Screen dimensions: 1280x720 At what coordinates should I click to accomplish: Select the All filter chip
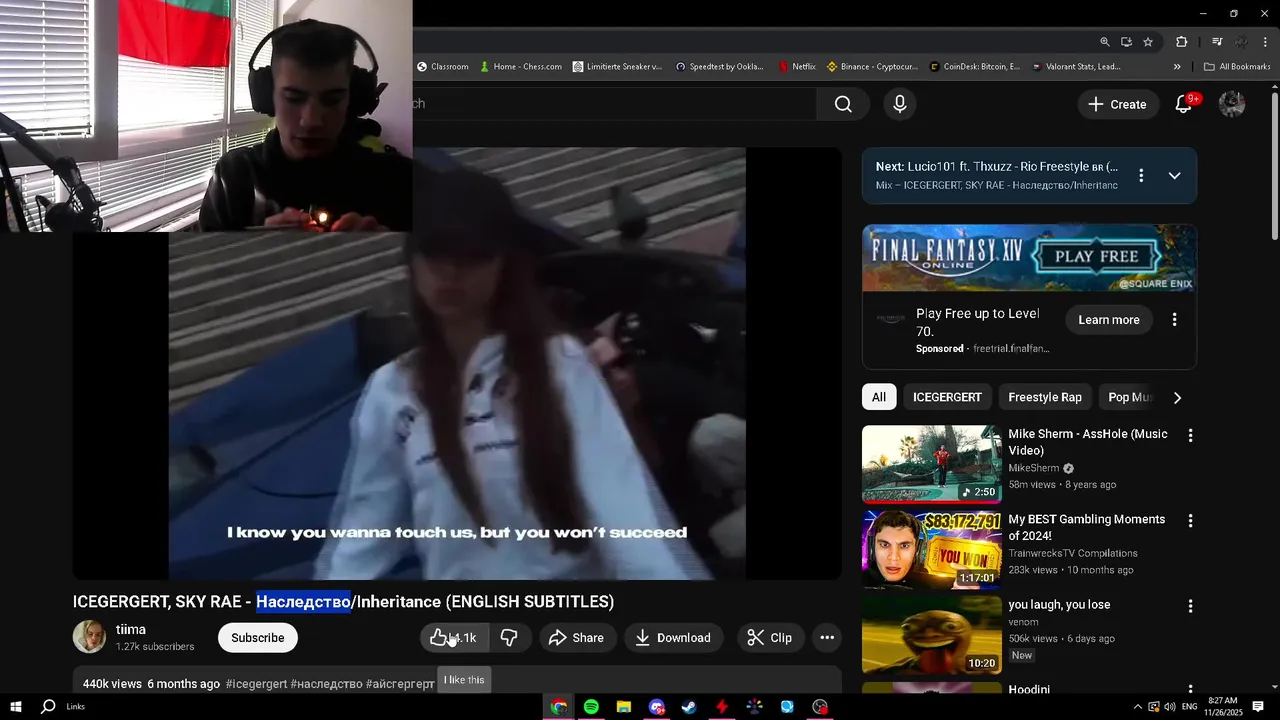[x=878, y=397]
